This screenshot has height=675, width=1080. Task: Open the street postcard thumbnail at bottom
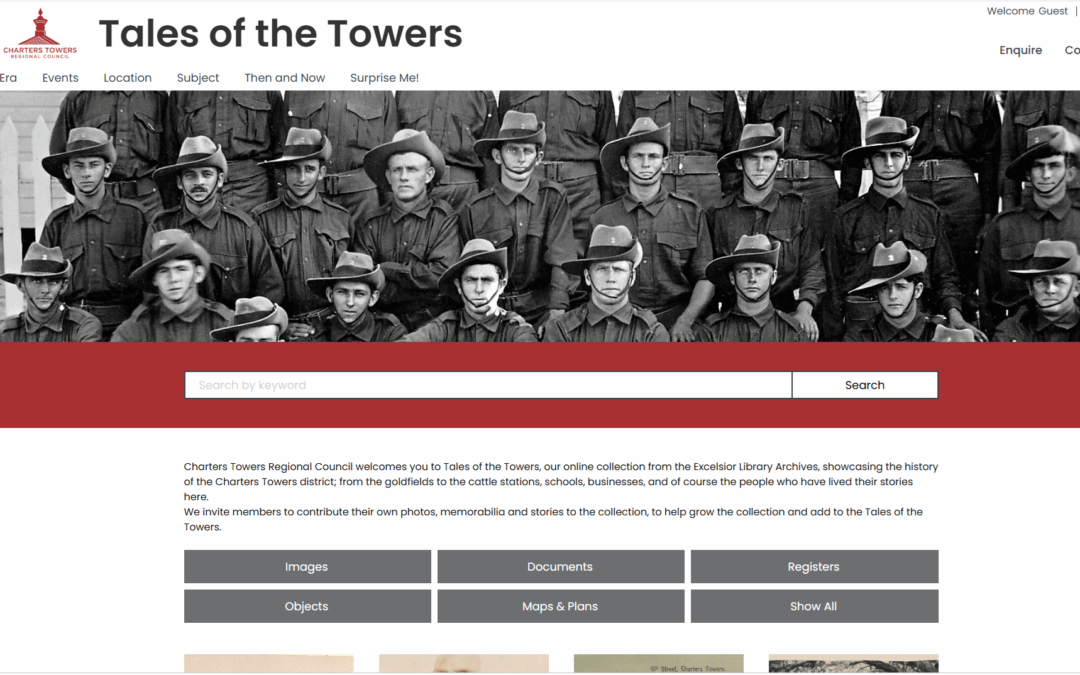pyautogui.click(x=658, y=663)
